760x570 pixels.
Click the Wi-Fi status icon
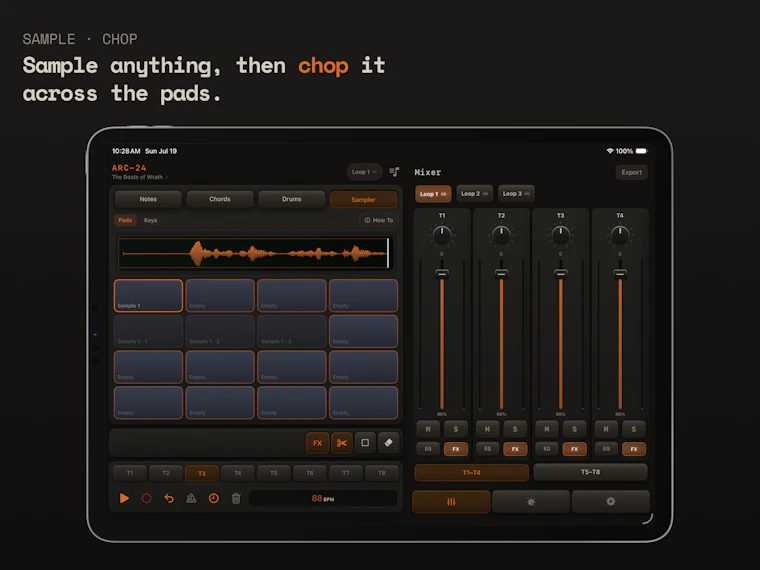click(610, 151)
